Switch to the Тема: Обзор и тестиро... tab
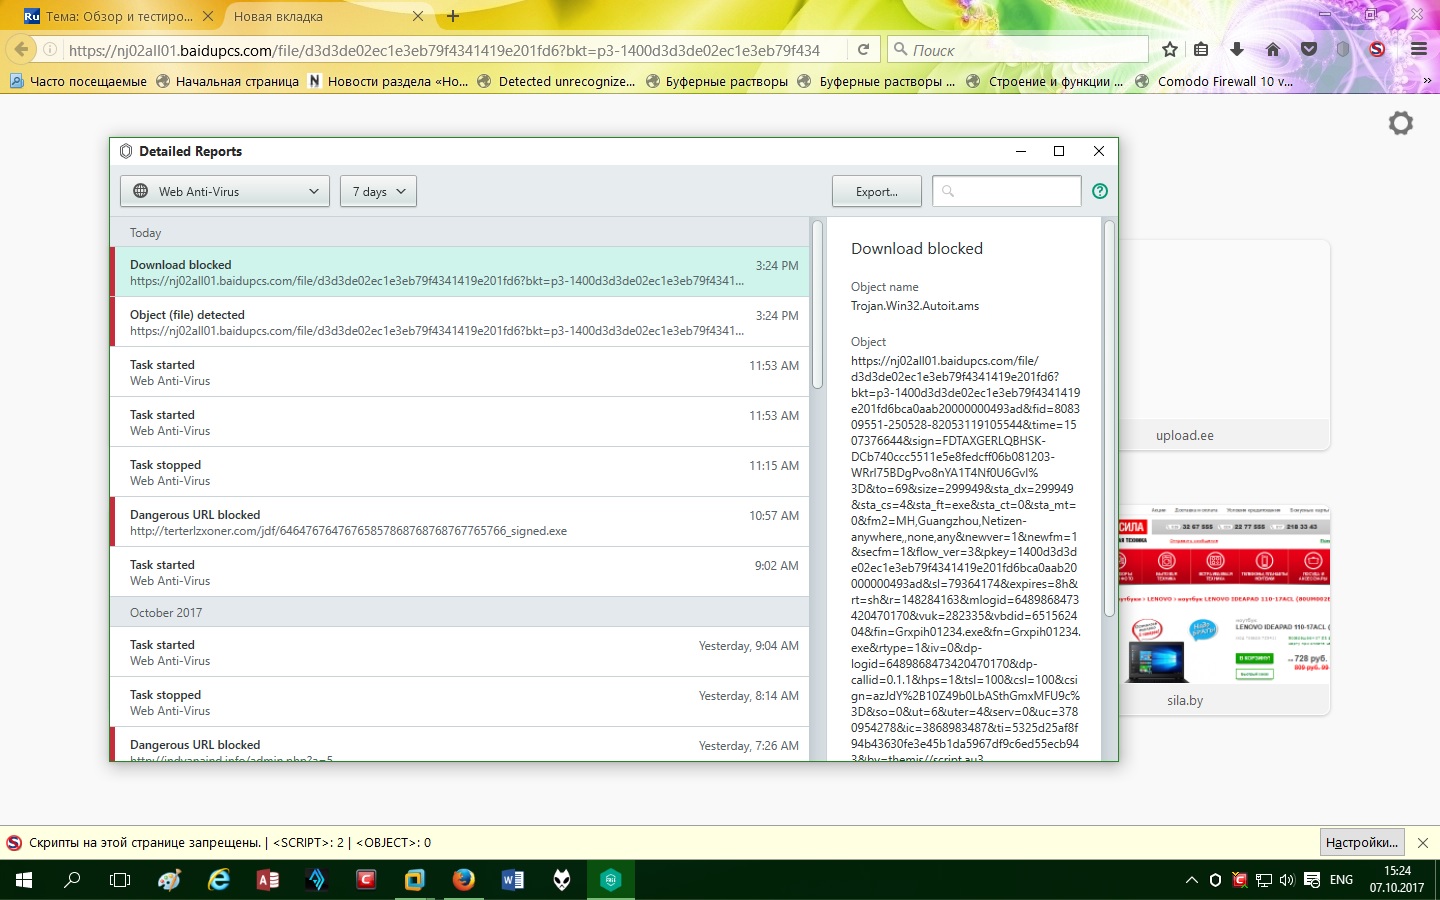This screenshot has width=1440, height=900. tap(110, 16)
